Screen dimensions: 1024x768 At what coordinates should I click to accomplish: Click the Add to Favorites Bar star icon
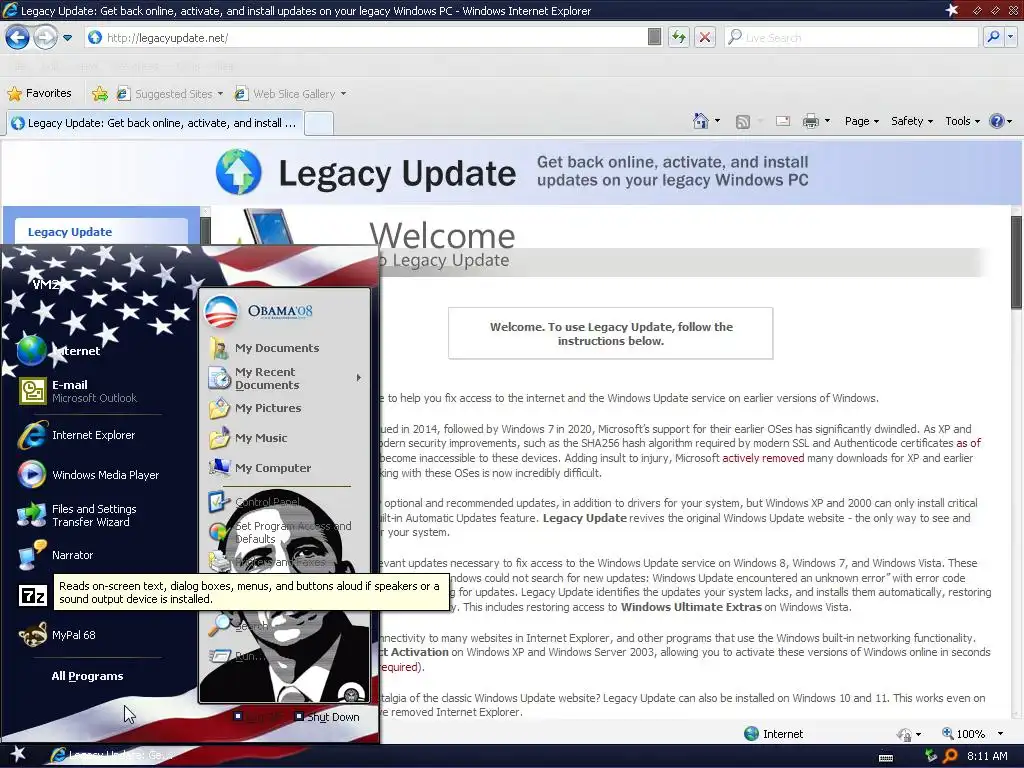click(x=100, y=94)
